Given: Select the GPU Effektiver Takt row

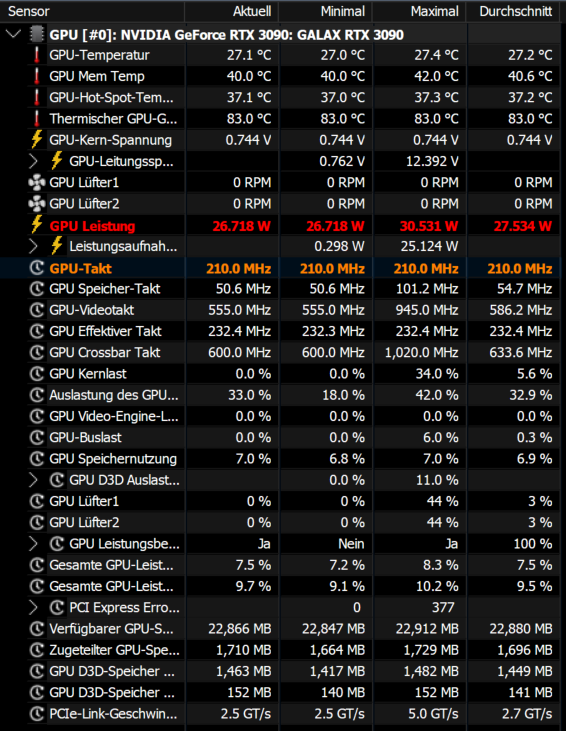Looking at the screenshot, I should (280, 331).
